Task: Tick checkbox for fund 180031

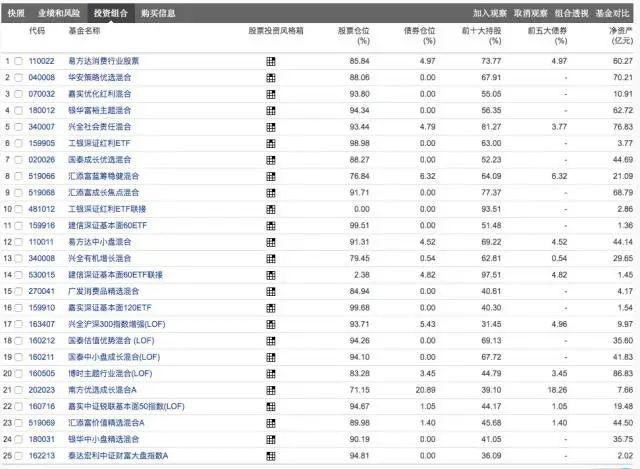Action: coord(18,439)
